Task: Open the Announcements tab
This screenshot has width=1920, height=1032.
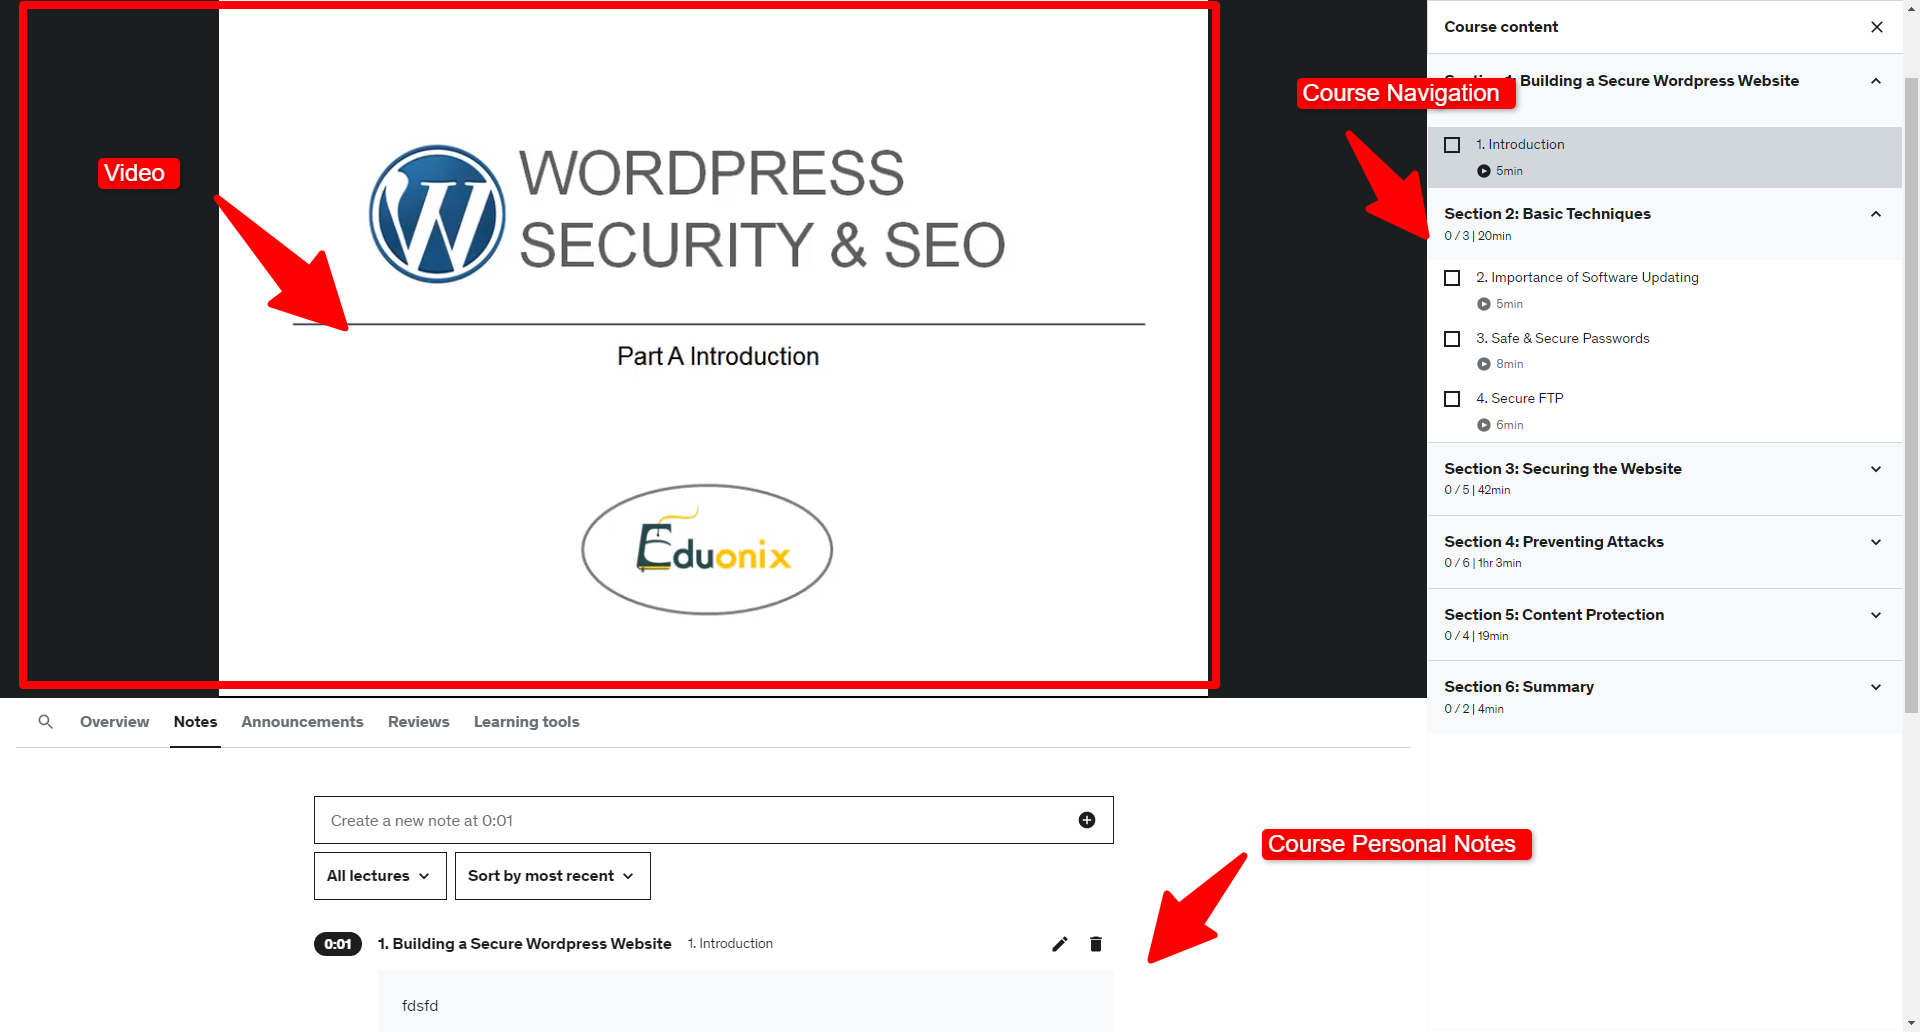Action: pyautogui.click(x=302, y=722)
